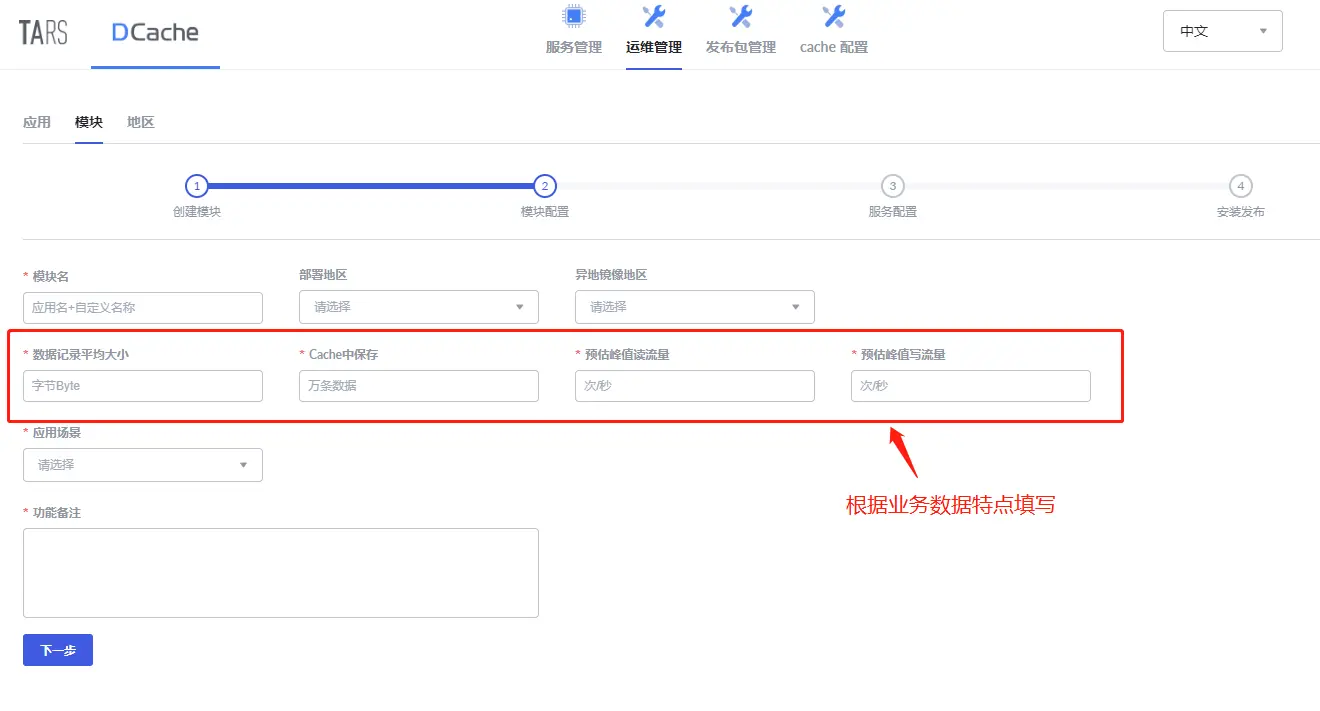The height and width of the screenshot is (711, 1320).
Task: Open cache 配置 navigation item
Action: [834, 47]
